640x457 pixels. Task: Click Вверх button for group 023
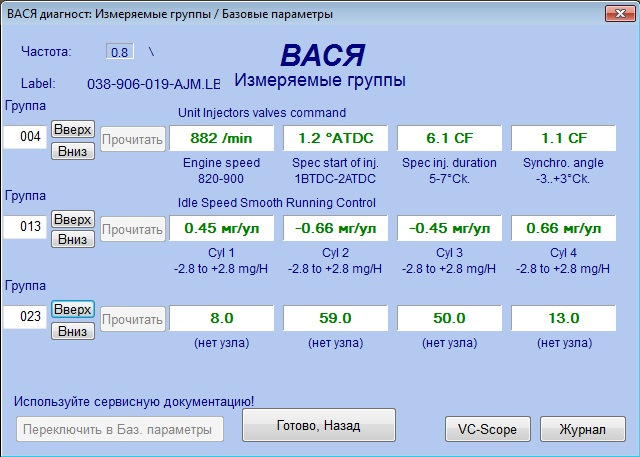[73, 309]
